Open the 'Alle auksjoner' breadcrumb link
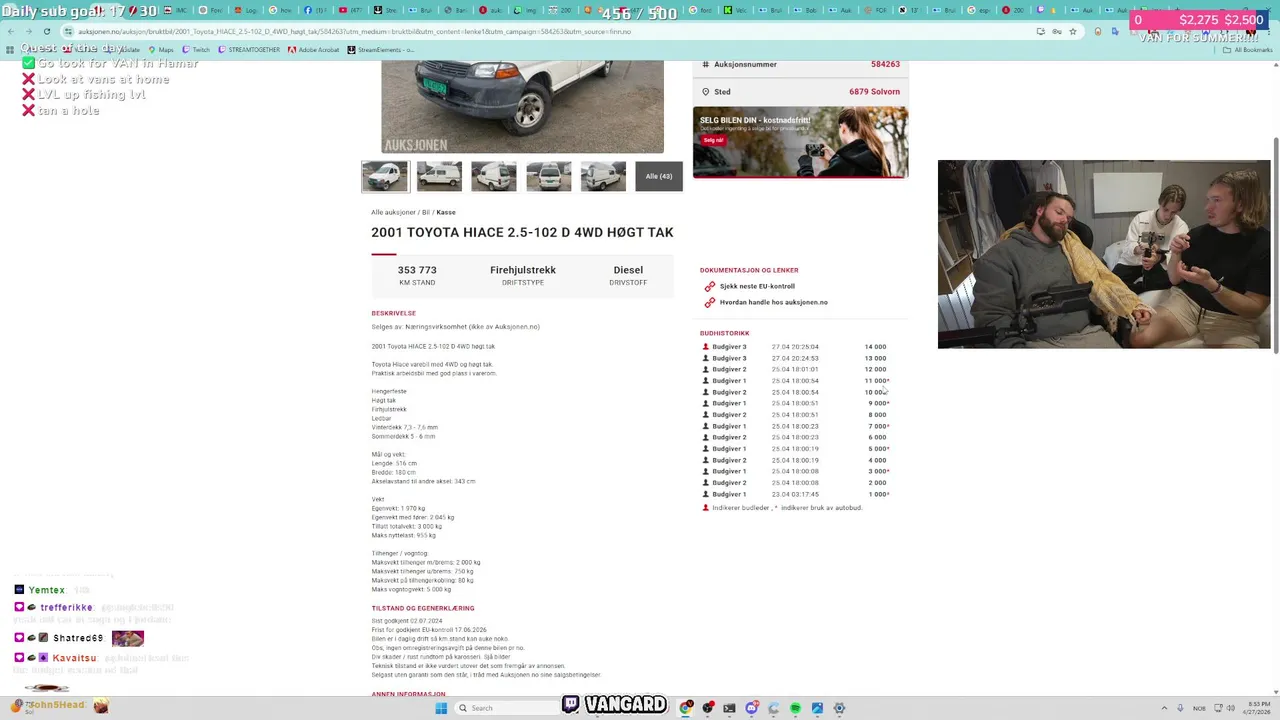Image resolution: width=1280 pixels, height=720 pixels. 394,212
